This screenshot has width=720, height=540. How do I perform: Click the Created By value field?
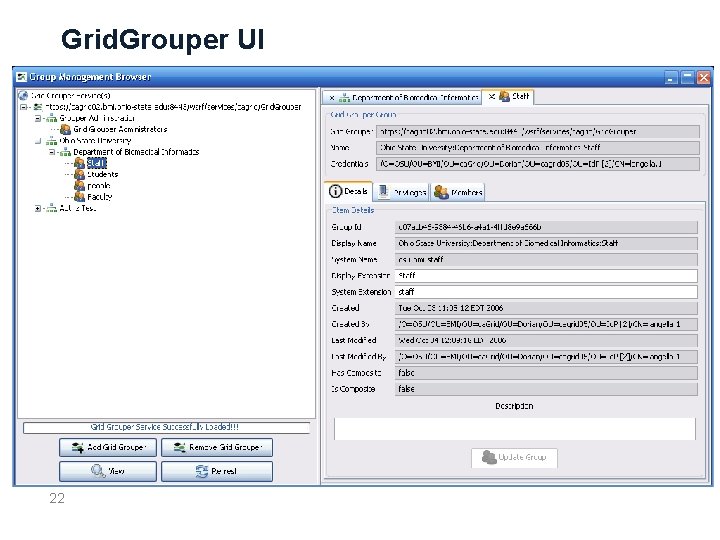click(x=546, y=324)
